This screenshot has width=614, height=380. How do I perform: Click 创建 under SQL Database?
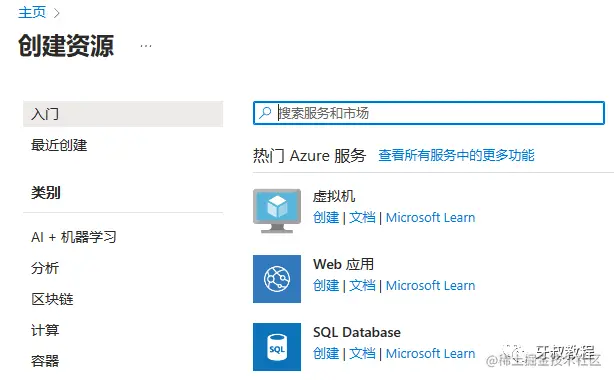[326, 353]
